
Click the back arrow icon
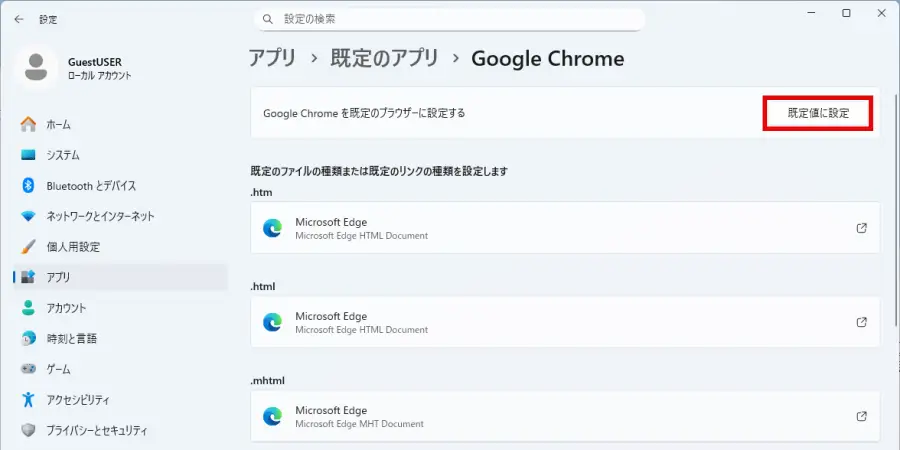19,19
